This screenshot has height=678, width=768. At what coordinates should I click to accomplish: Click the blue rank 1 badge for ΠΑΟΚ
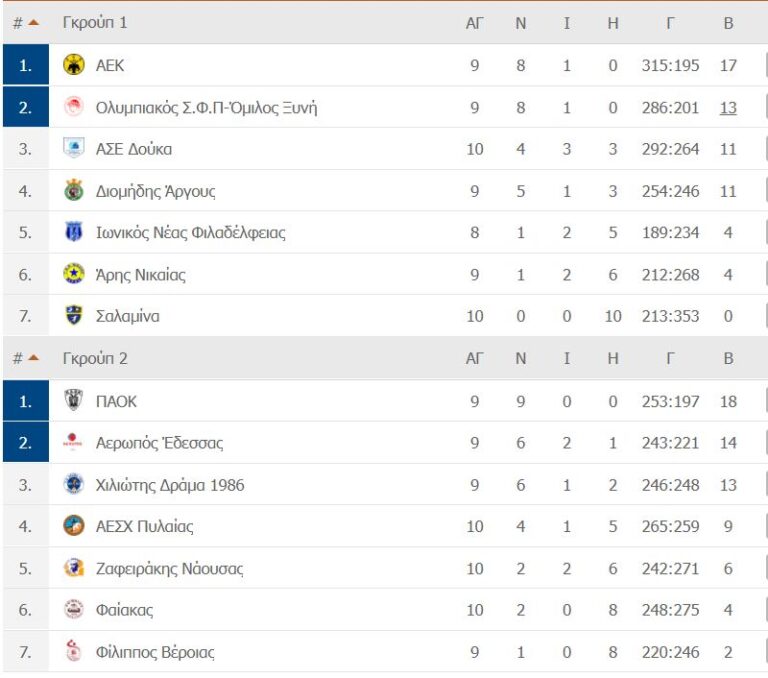pos(25,401)
